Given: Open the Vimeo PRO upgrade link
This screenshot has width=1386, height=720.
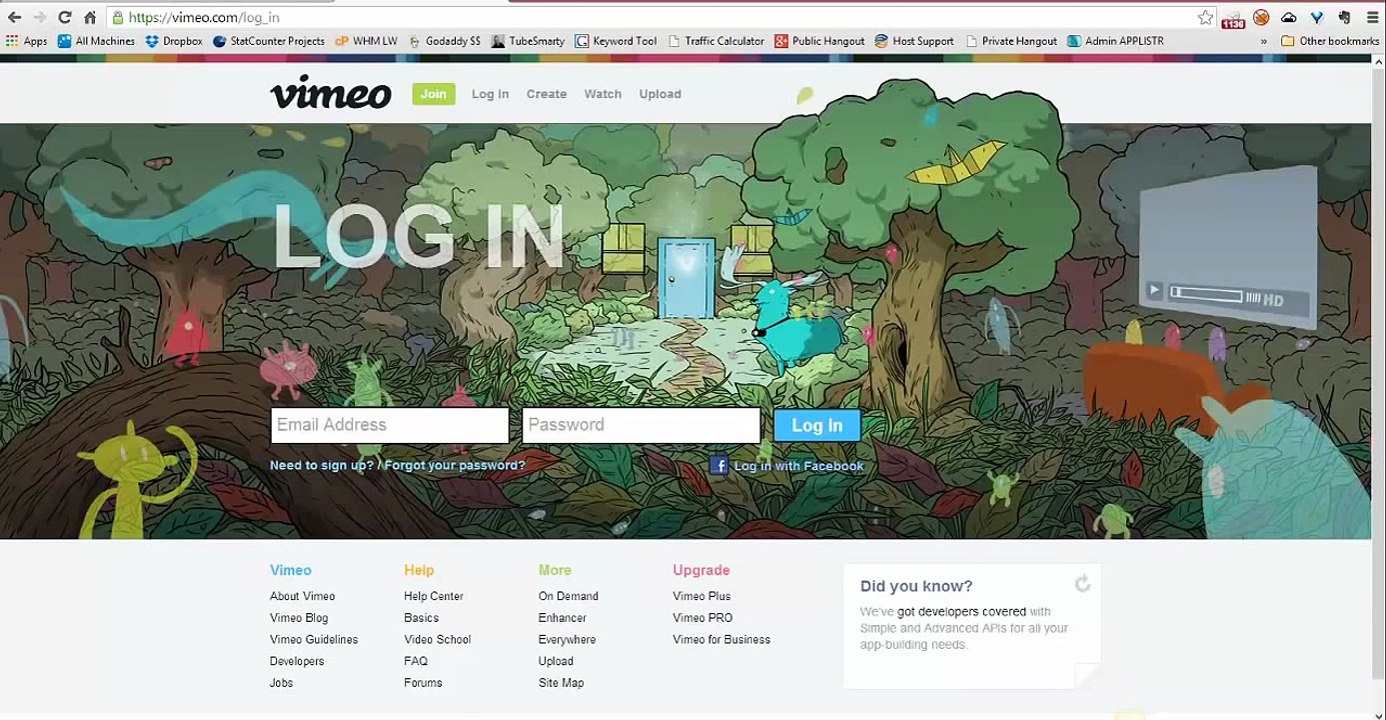Looking at the screenshot, I should 703,618.
